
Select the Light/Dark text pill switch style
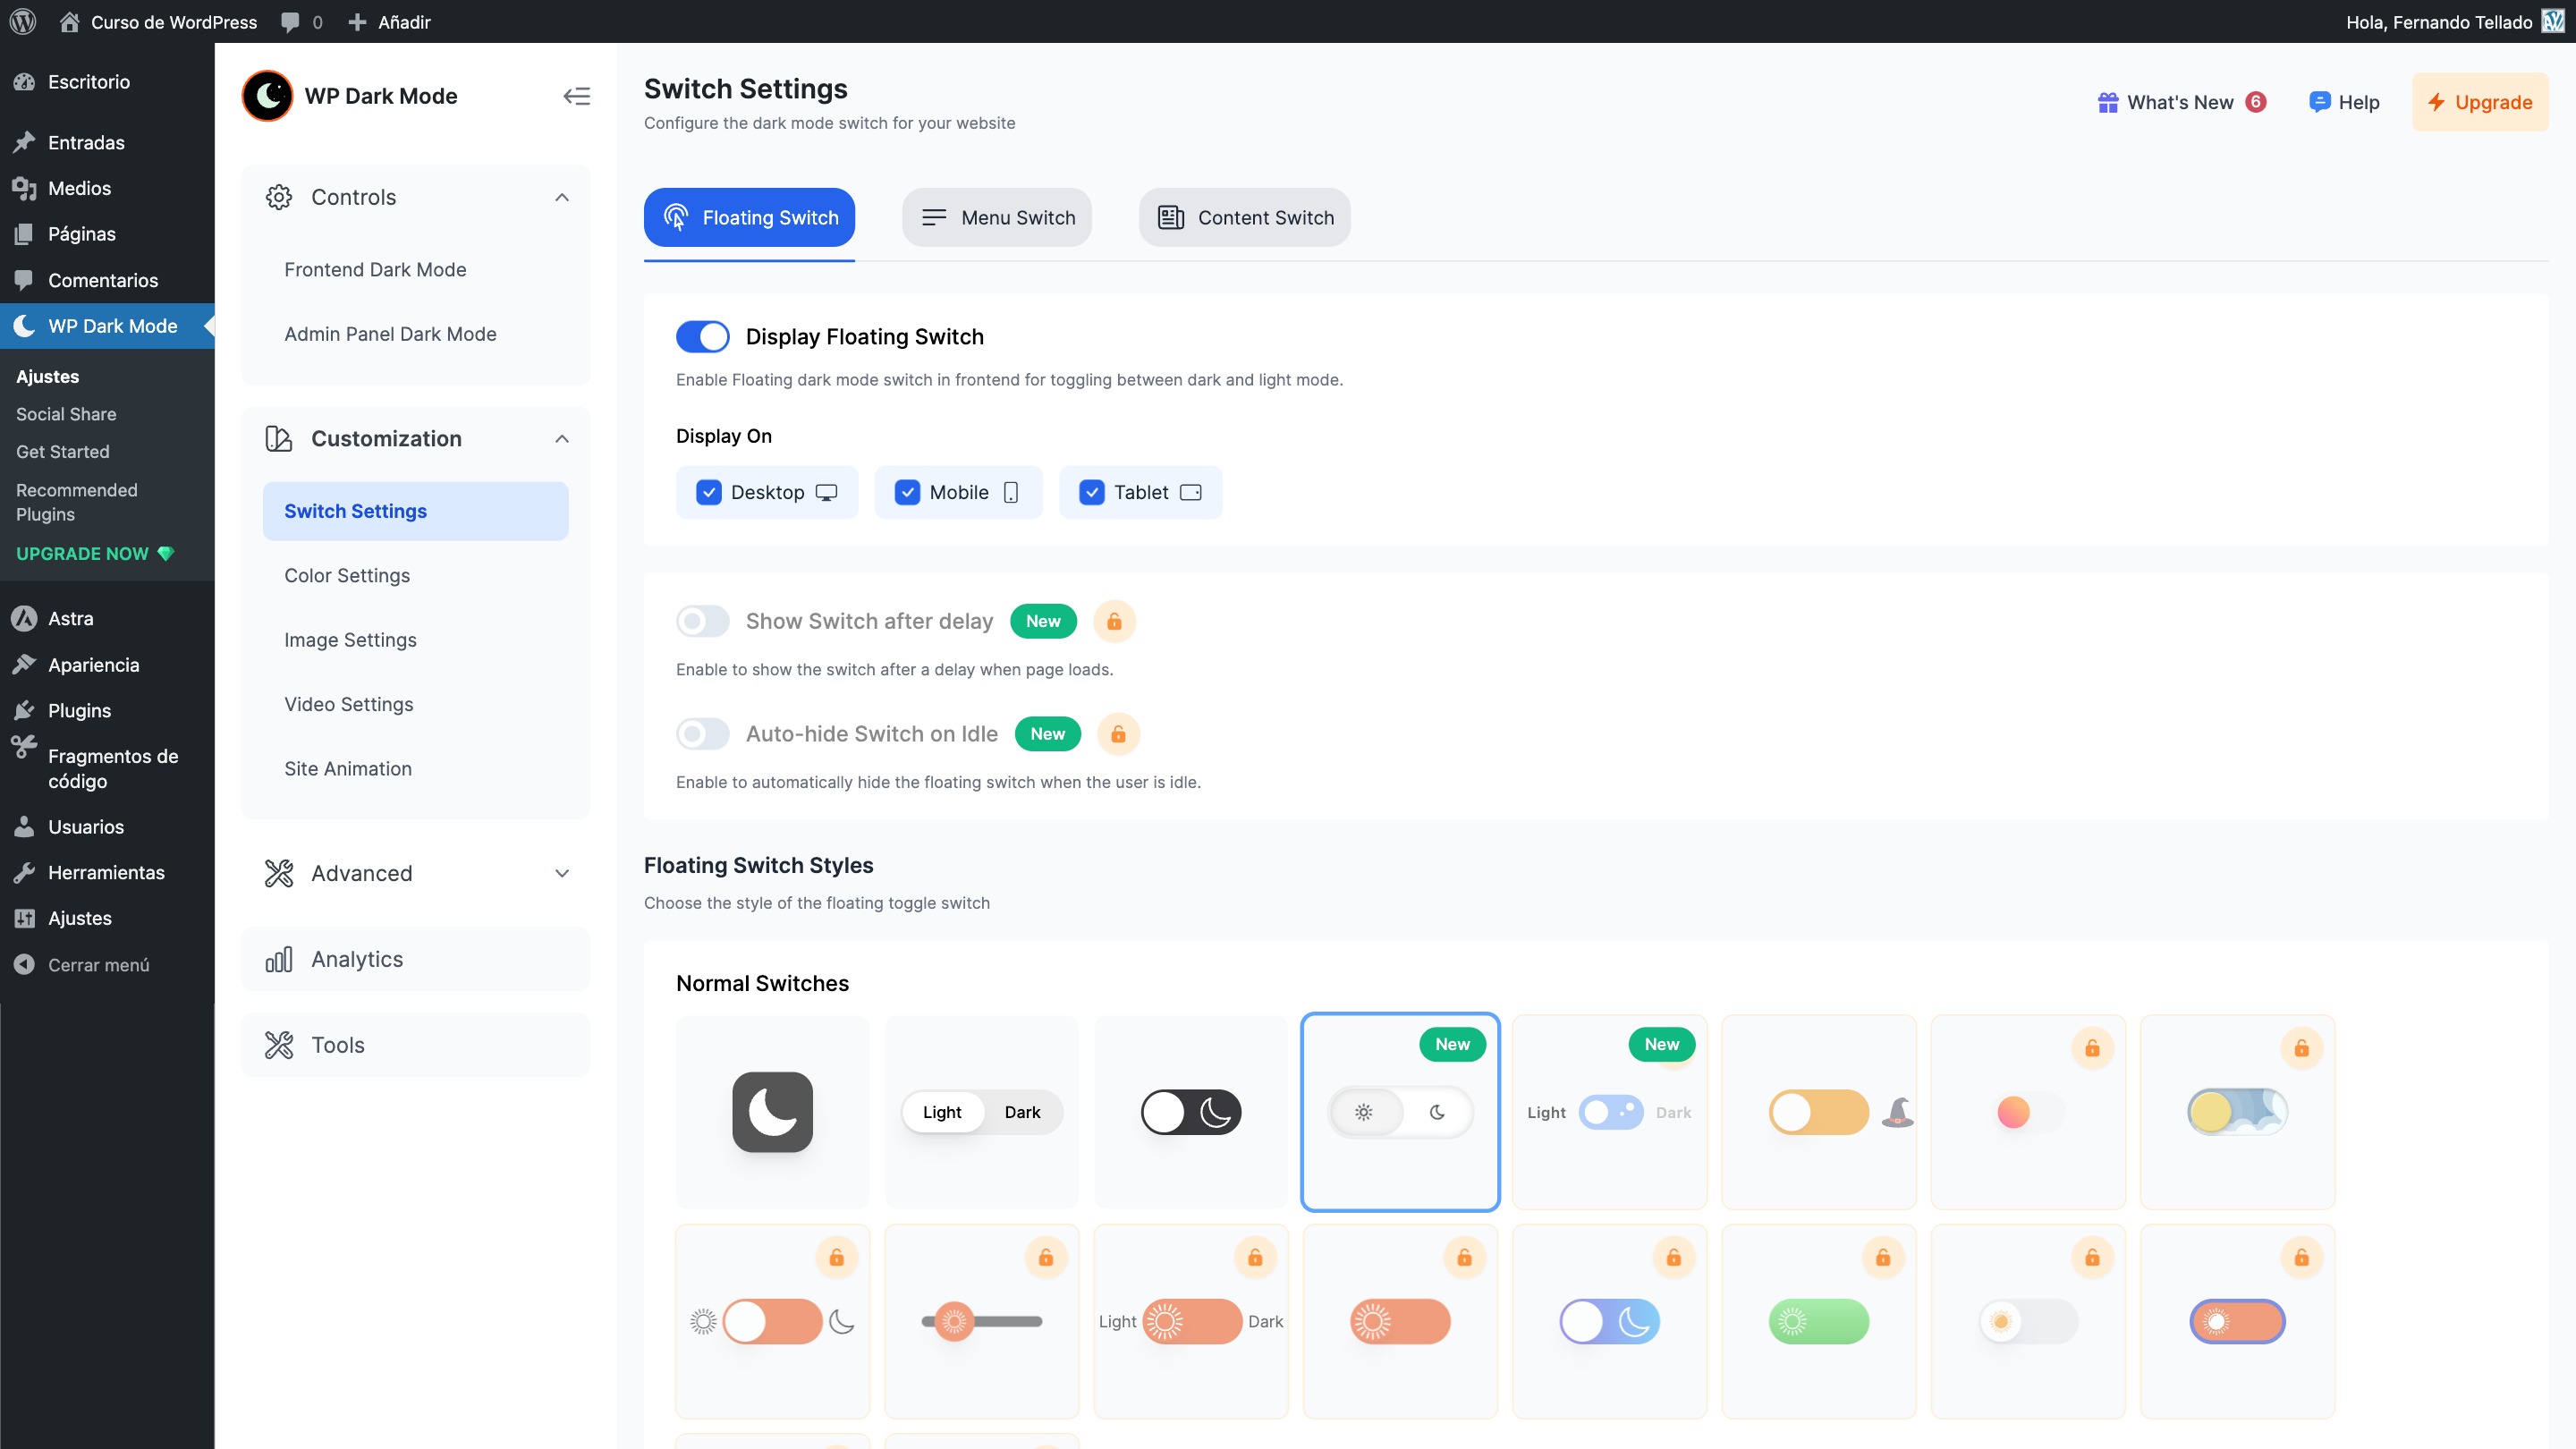click(x=981, y=1112)
